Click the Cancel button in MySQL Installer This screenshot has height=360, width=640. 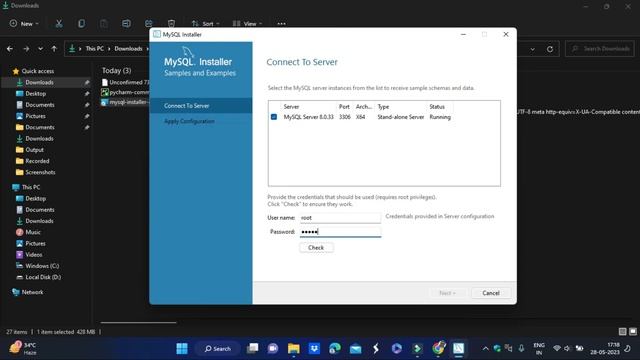tap(491, 293)
